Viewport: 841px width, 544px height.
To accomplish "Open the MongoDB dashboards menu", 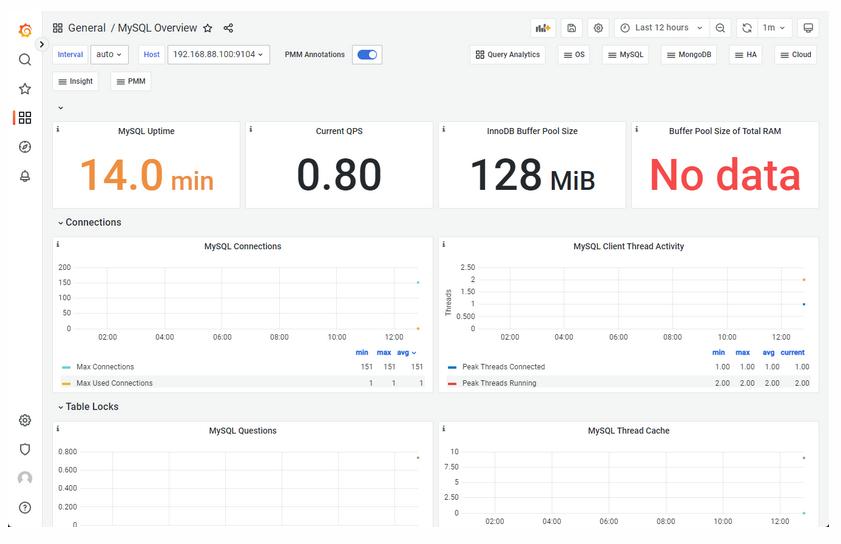I will click(689, 55).
